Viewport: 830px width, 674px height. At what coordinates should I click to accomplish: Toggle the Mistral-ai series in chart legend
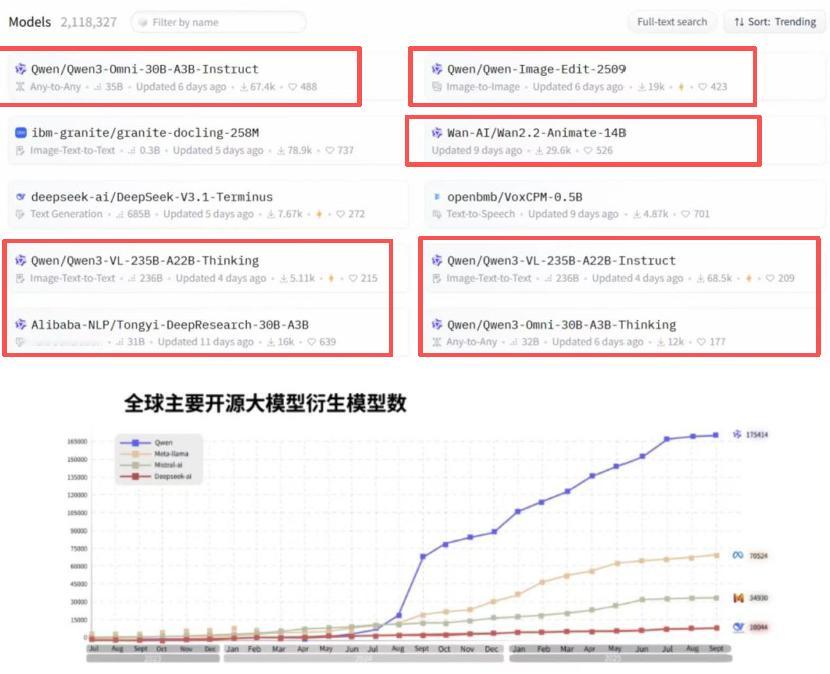click(x=151, y=465)
